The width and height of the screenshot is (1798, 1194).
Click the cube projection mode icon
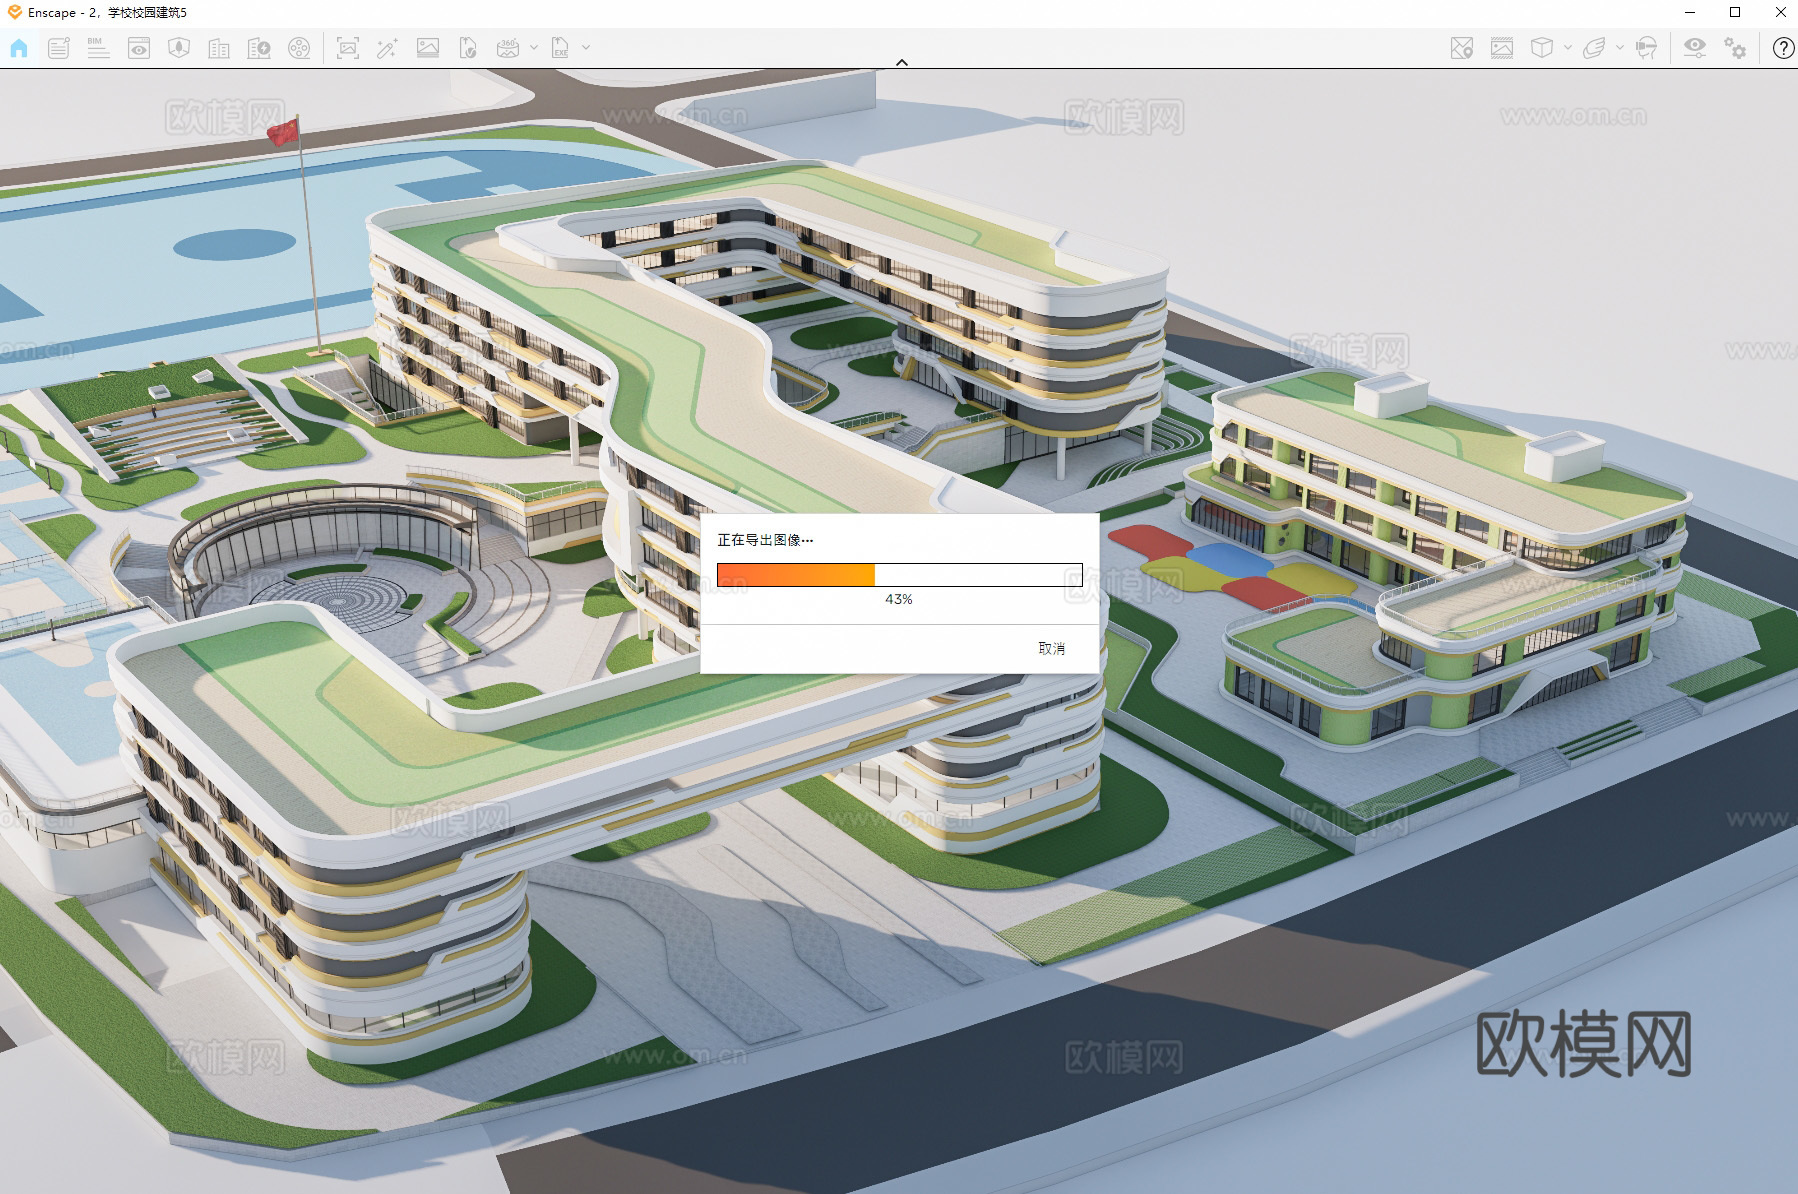1542,48
